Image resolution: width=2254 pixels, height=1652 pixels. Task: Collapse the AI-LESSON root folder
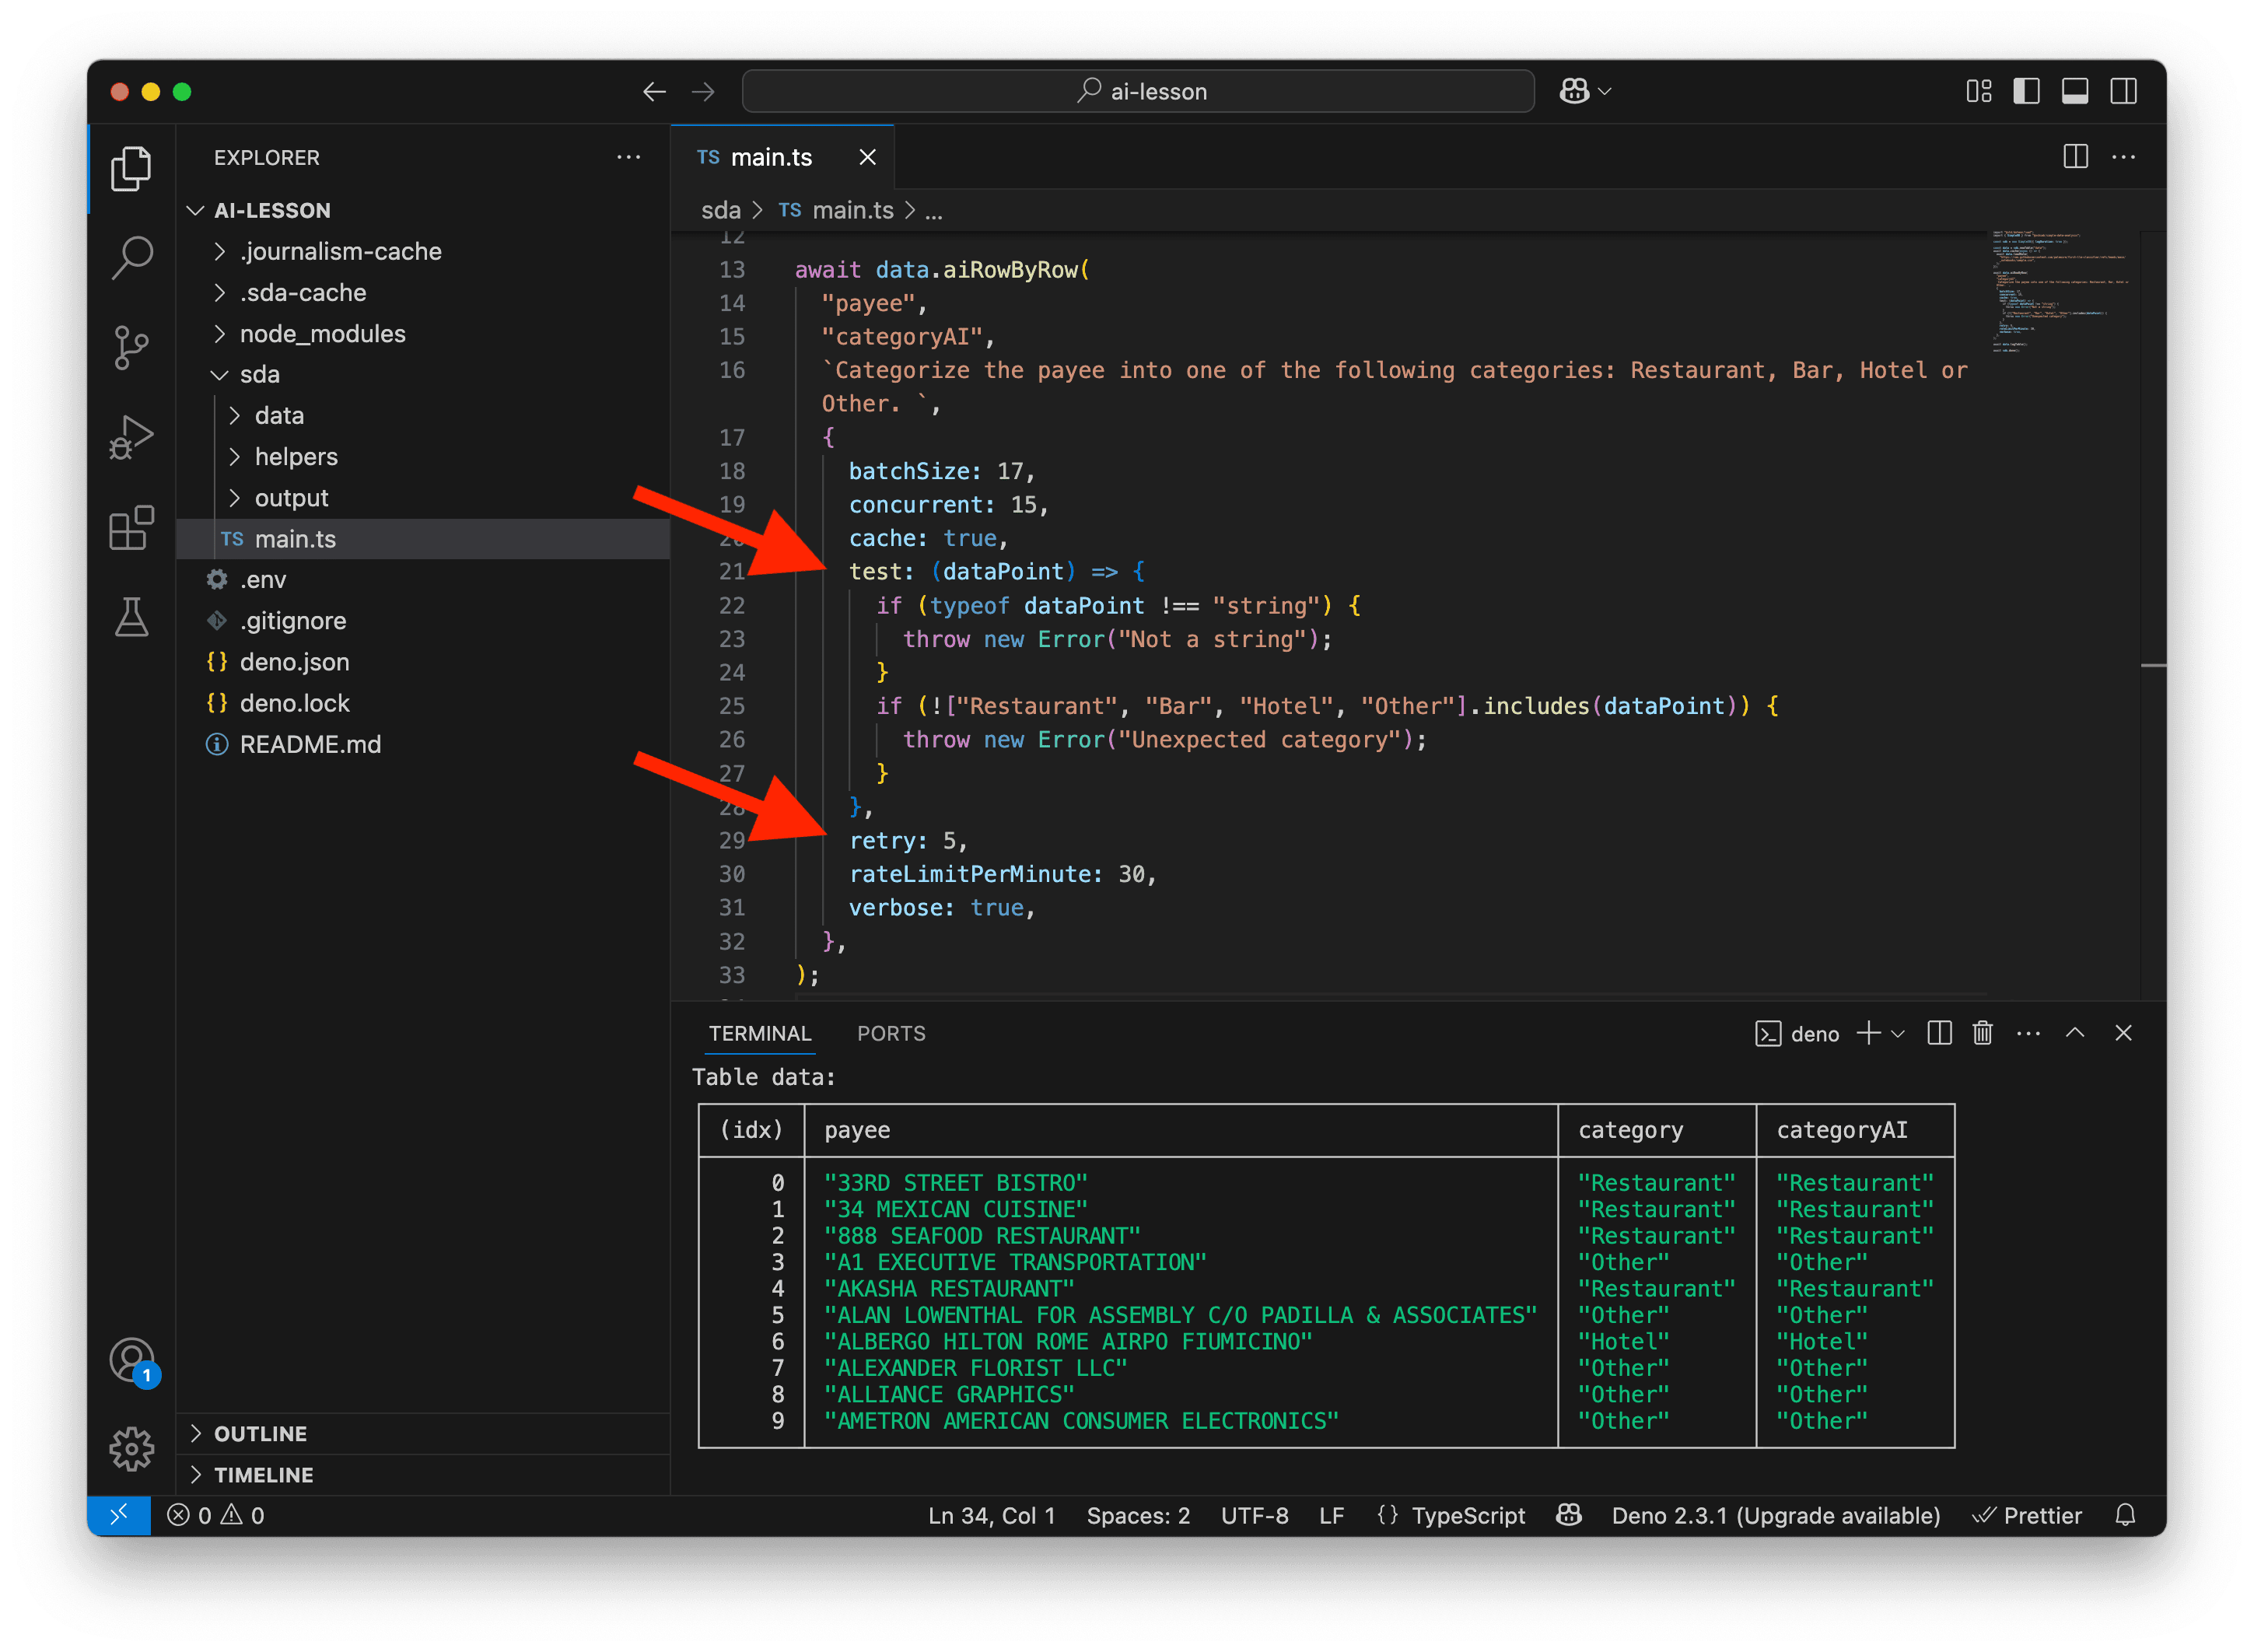pos(423,210)
